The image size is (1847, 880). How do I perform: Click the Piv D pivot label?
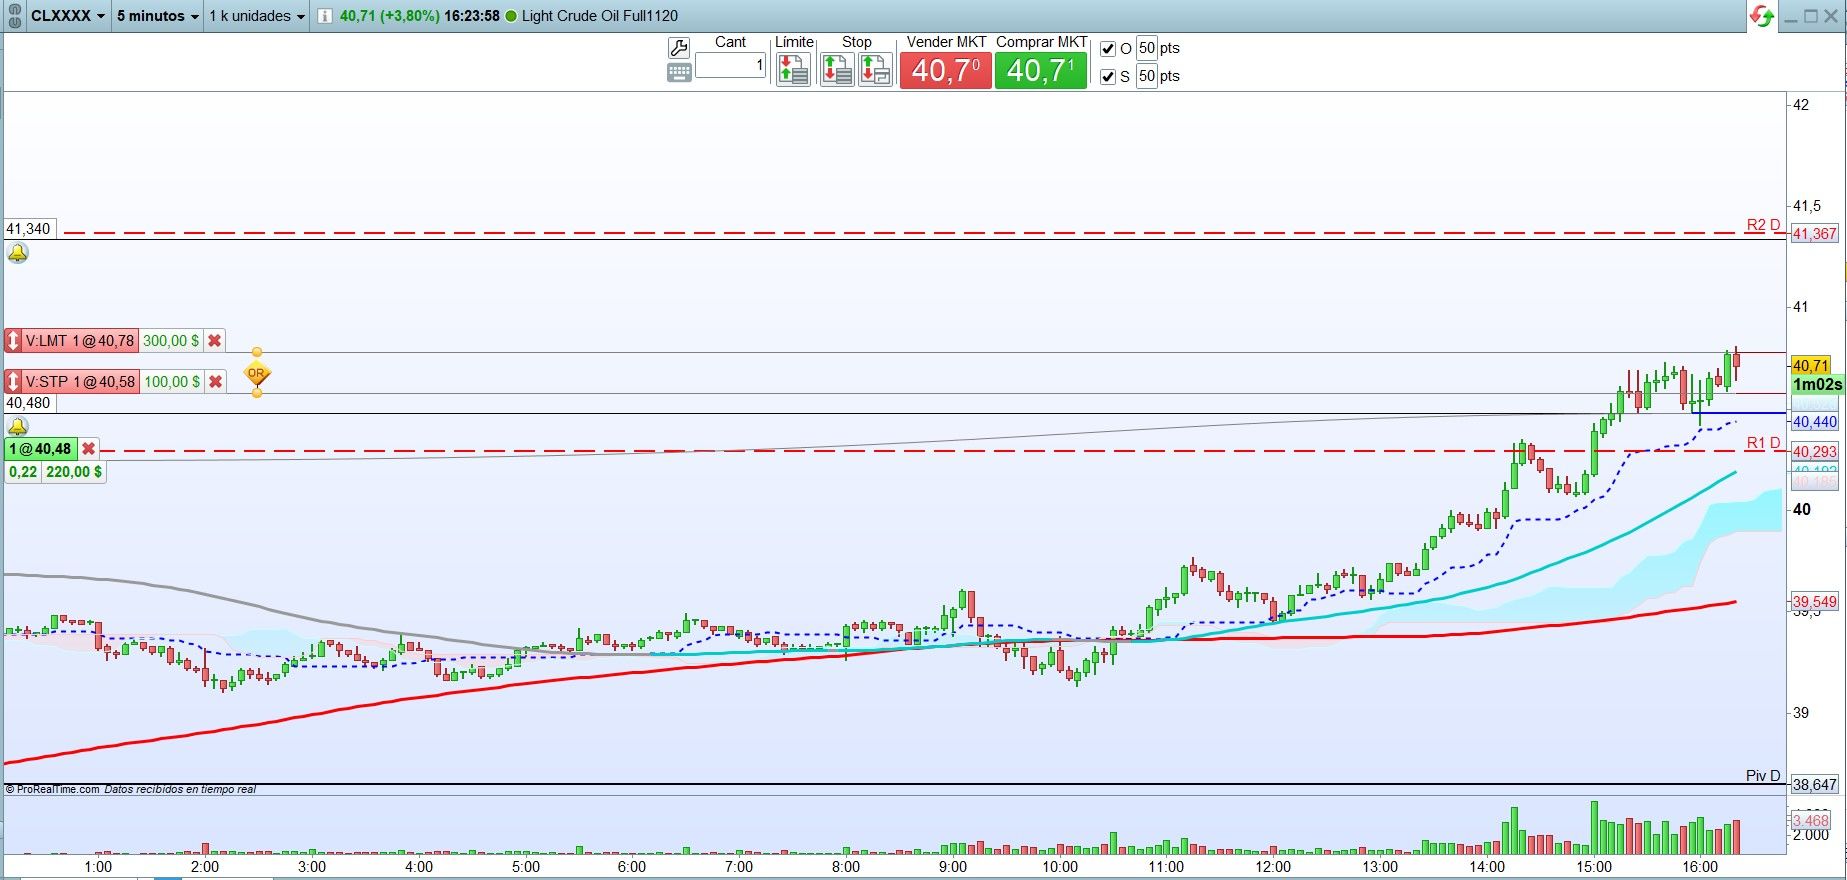tap(1763, 776)
